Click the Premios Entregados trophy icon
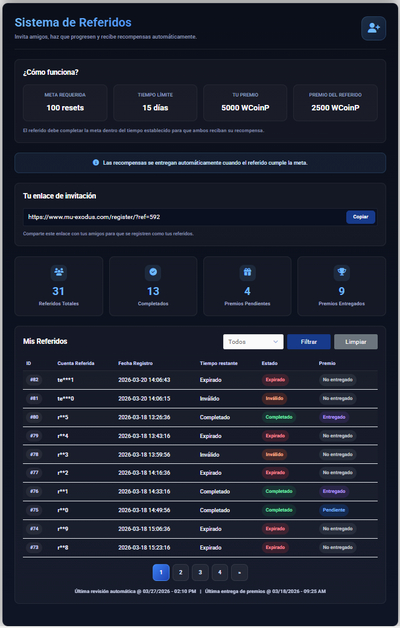Image resolution: width=400 pixels, height=628 pixels. coord(342,272)
